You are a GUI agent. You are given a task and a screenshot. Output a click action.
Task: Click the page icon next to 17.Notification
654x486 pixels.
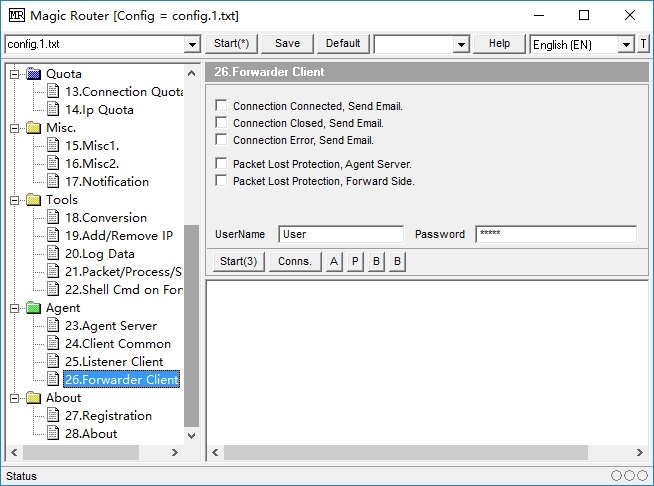tap(53, 181)
